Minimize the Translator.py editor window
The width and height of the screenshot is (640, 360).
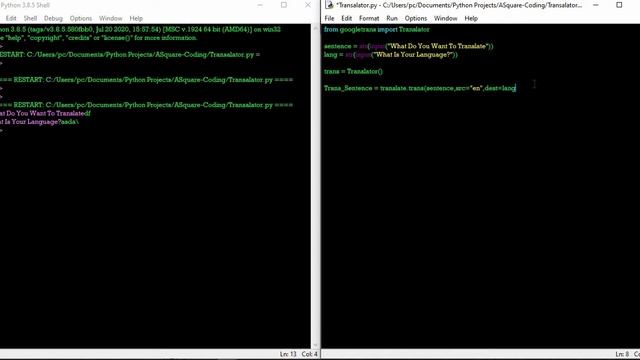coord(596,5)
